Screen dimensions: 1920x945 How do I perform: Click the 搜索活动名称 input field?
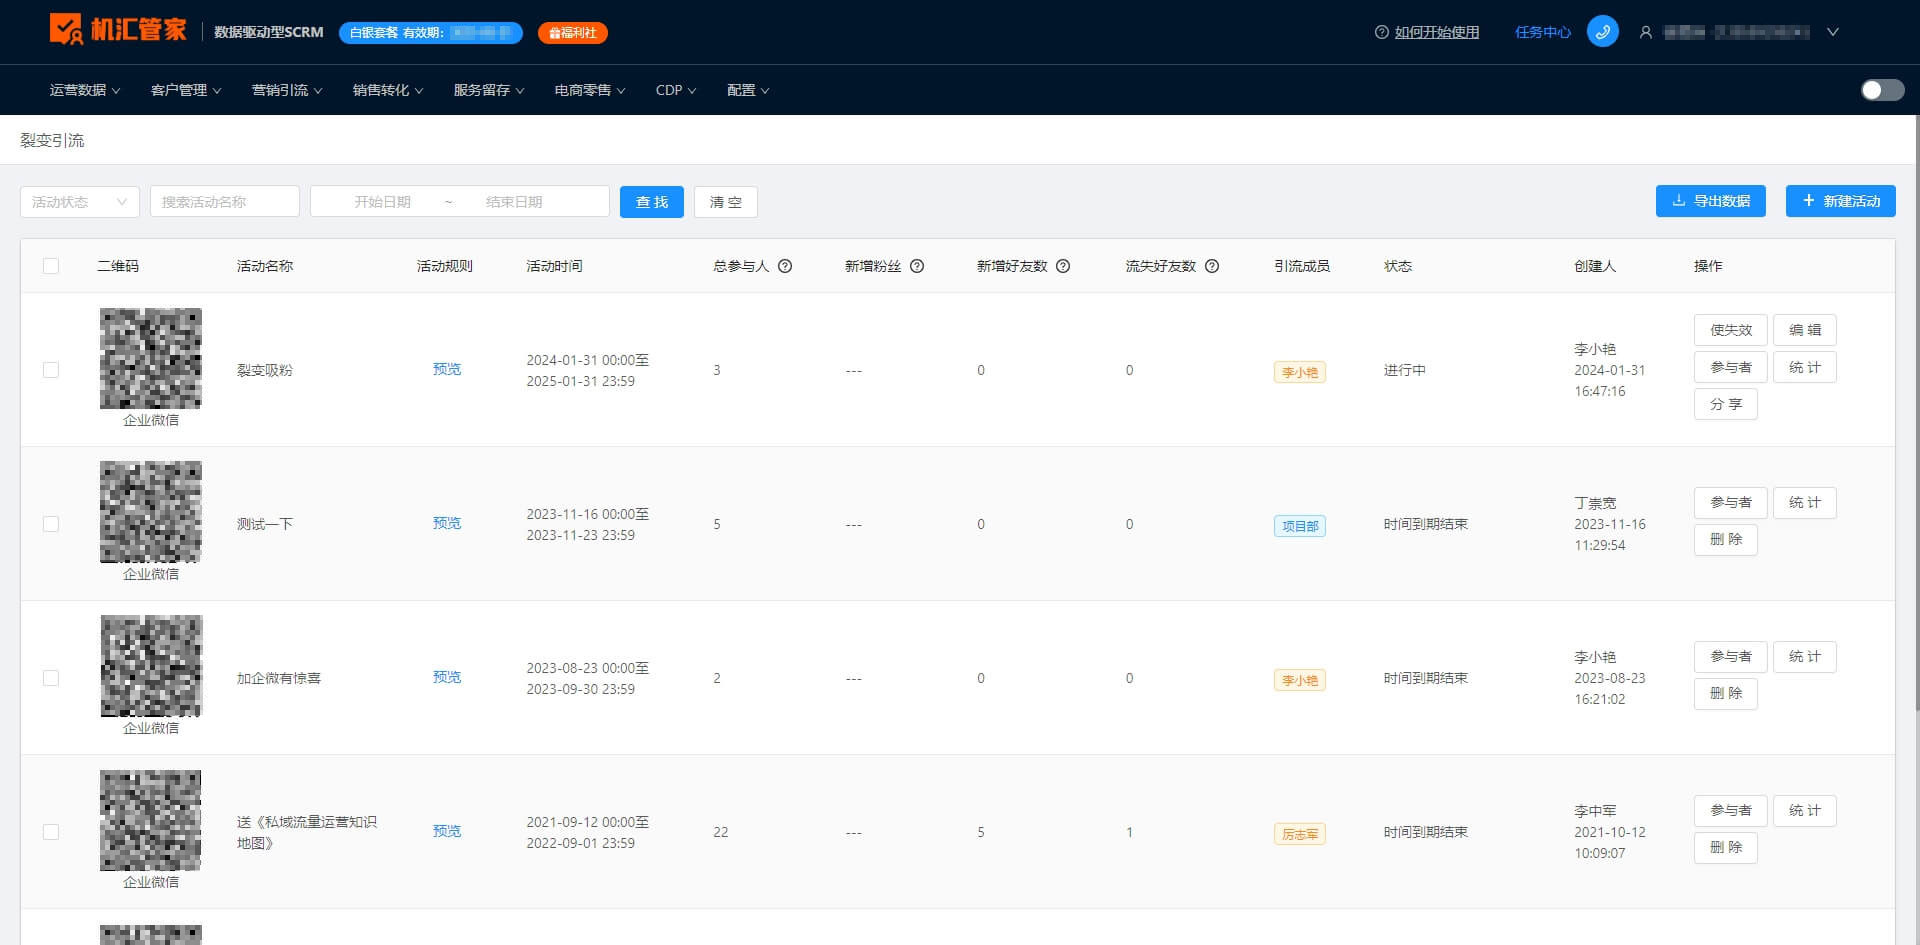[x=225, y=202]
